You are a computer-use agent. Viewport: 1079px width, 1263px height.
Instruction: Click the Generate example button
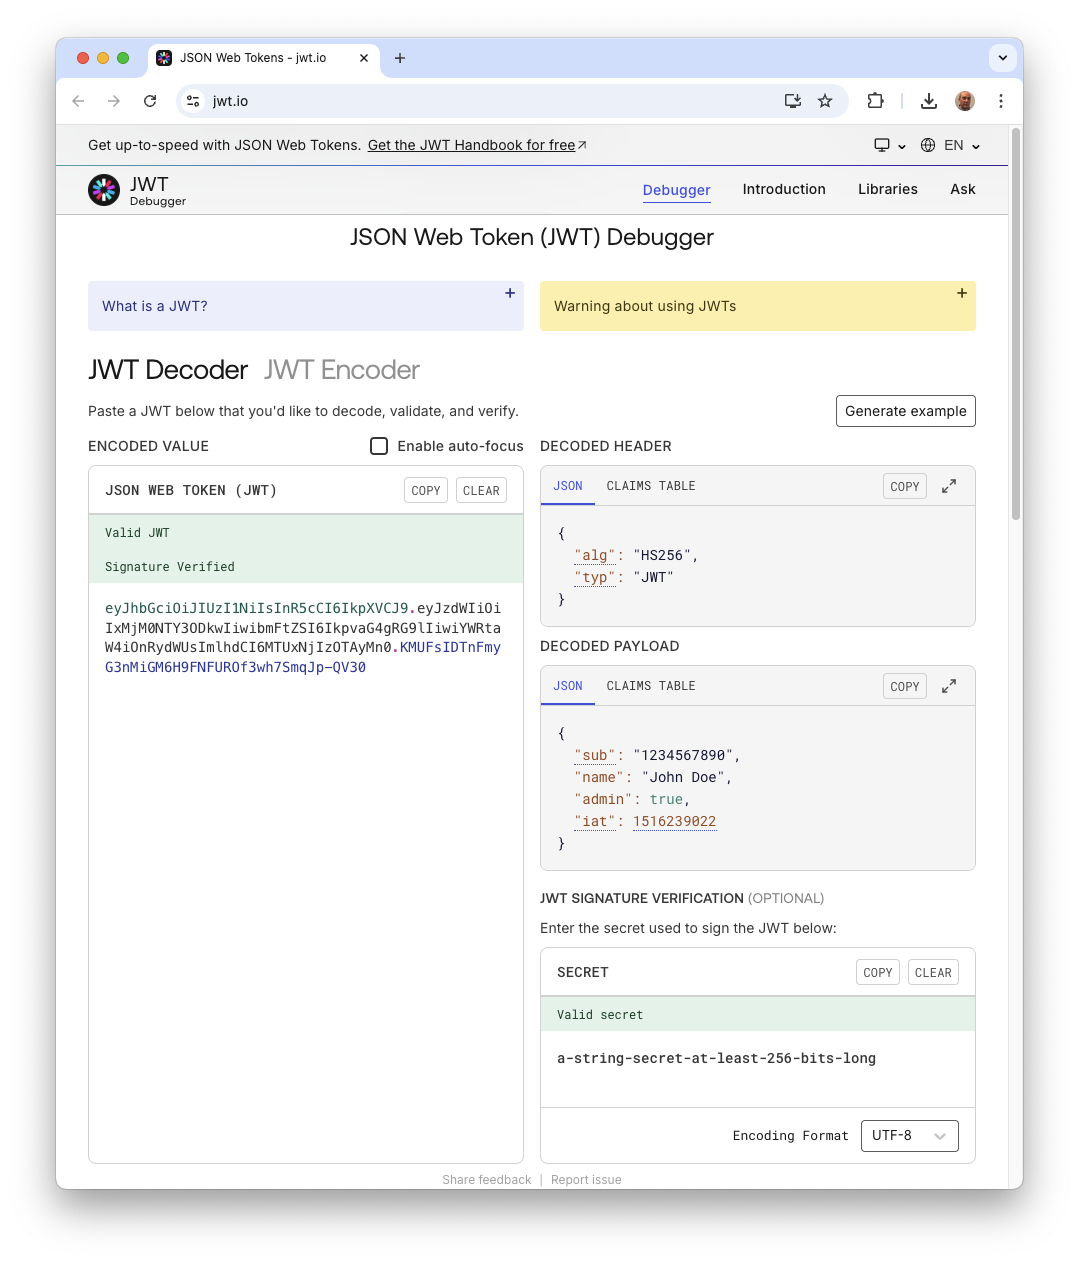906,411
